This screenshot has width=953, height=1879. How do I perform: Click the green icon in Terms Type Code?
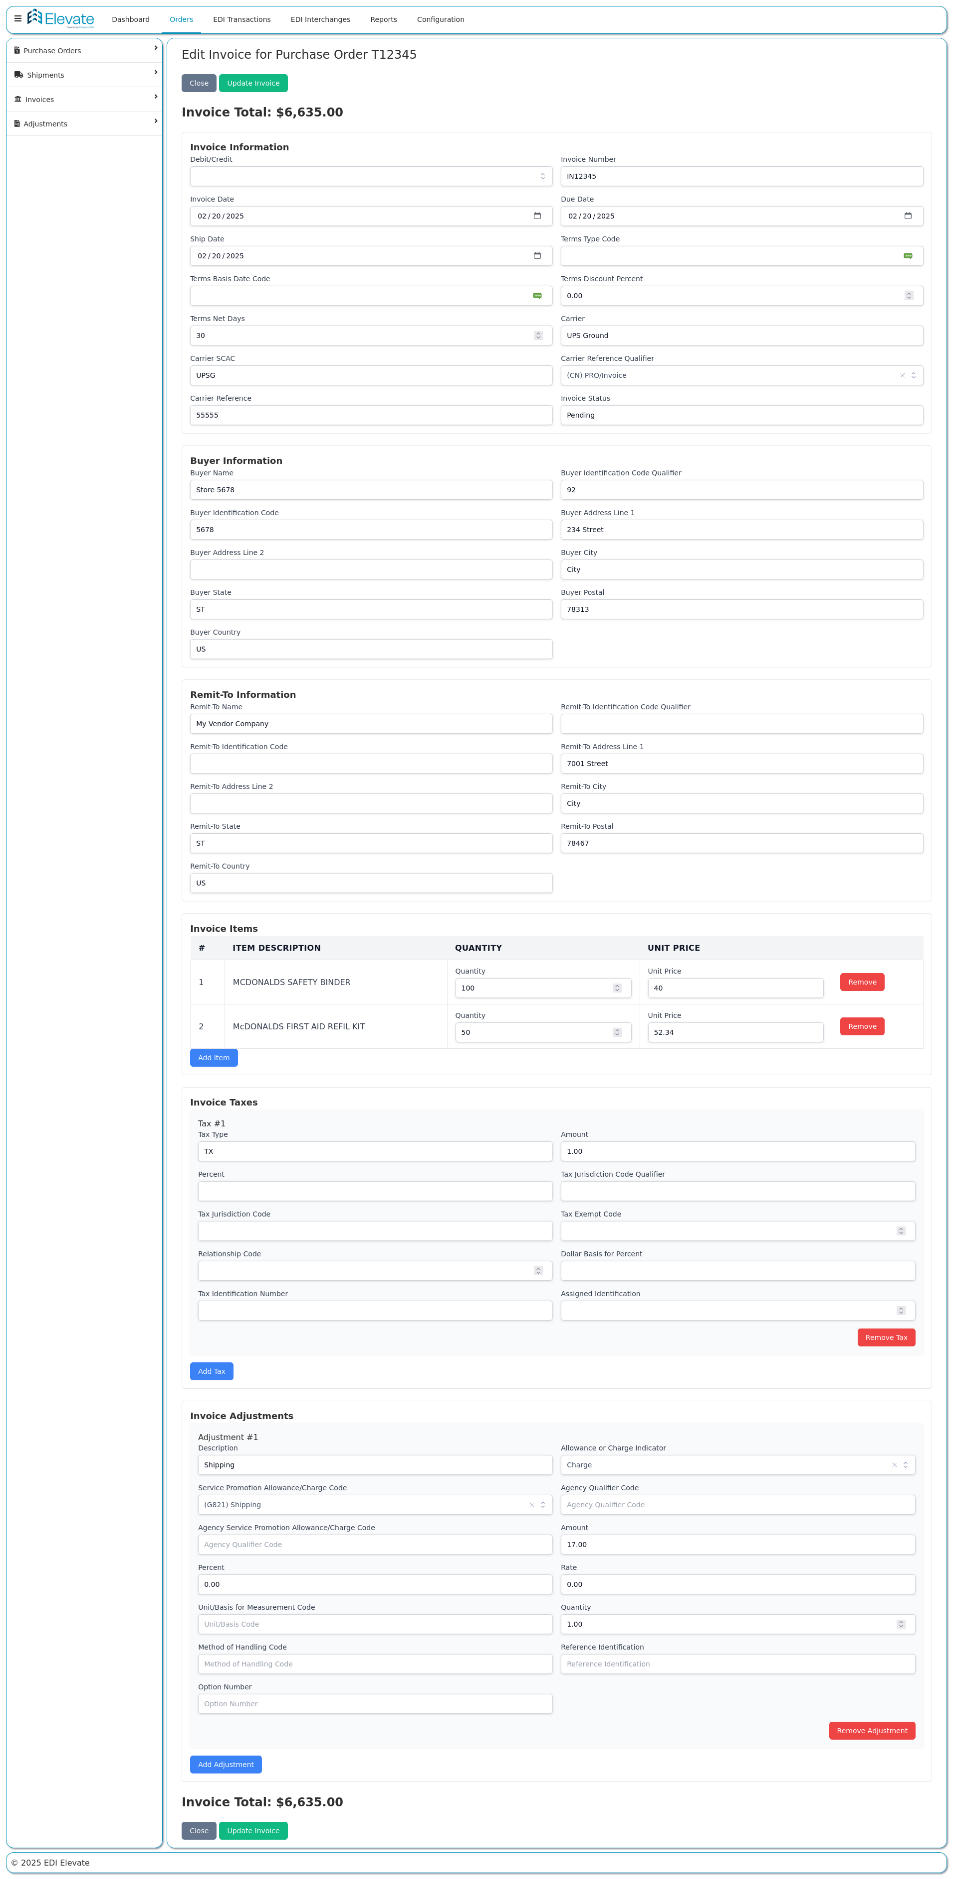tap(908, 256)
